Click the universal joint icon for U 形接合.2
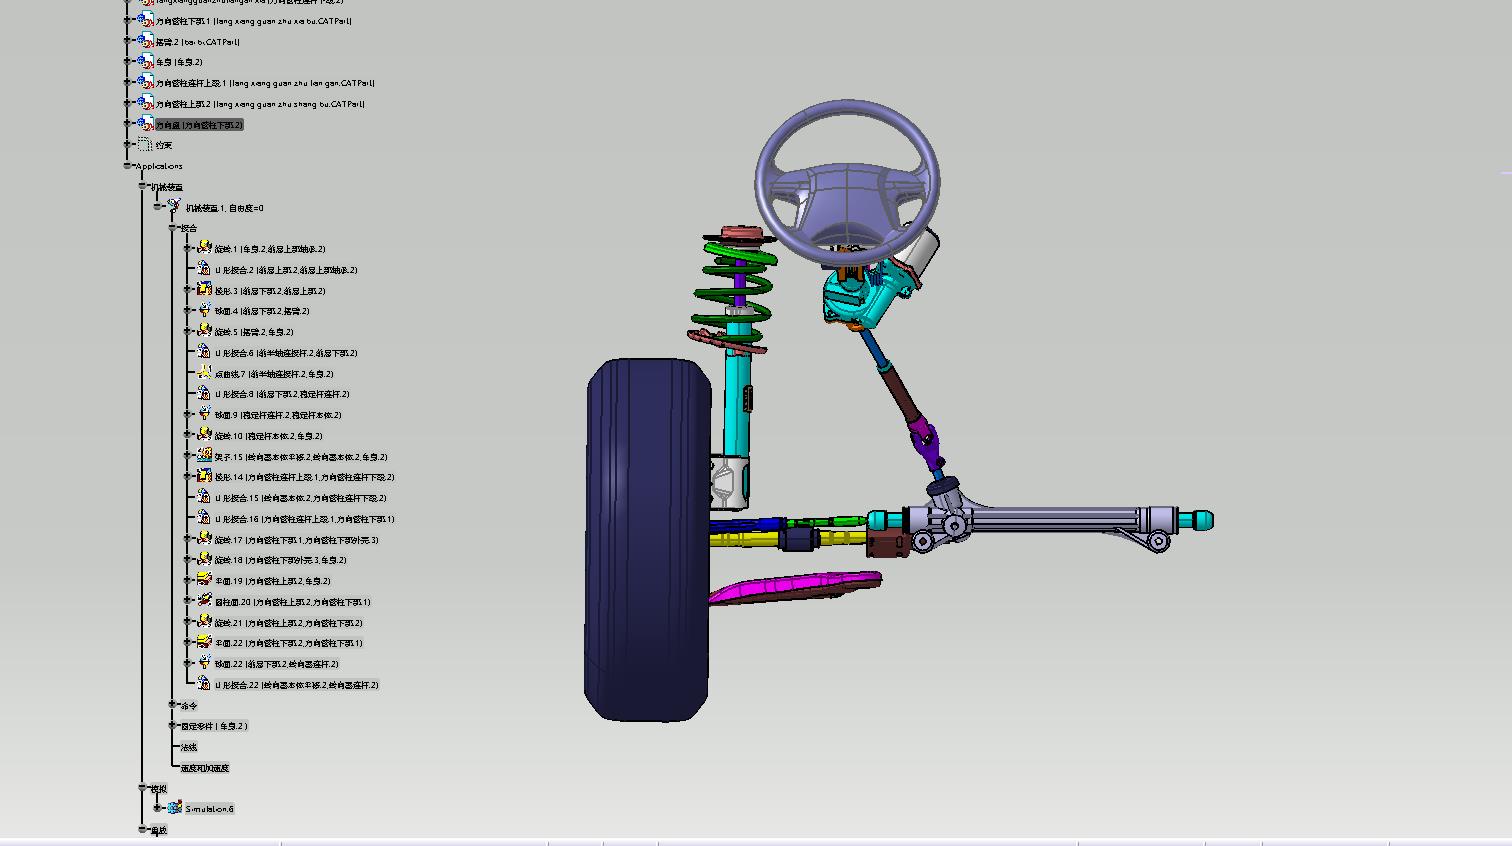 point(204,269)
